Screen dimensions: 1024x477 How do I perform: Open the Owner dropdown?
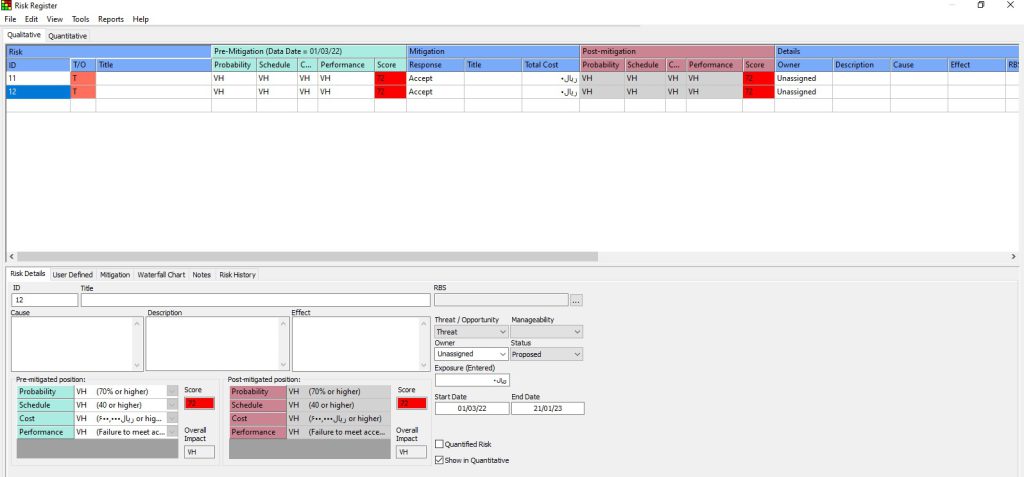[x=471, y=354]
